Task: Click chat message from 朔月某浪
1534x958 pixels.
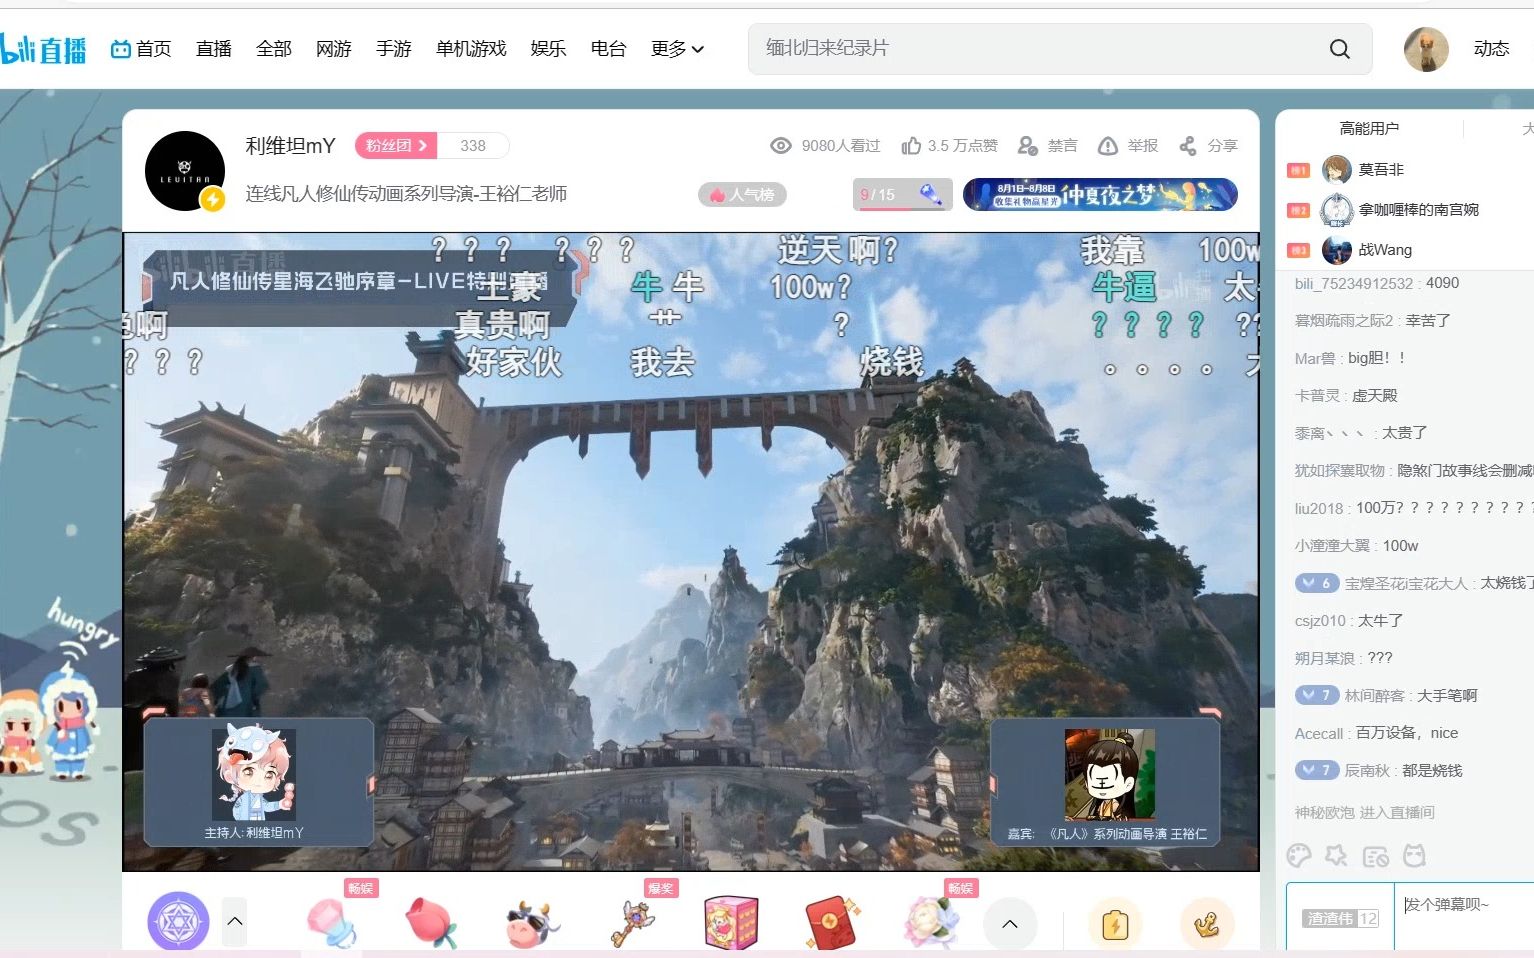Action: click(1343, 658)
